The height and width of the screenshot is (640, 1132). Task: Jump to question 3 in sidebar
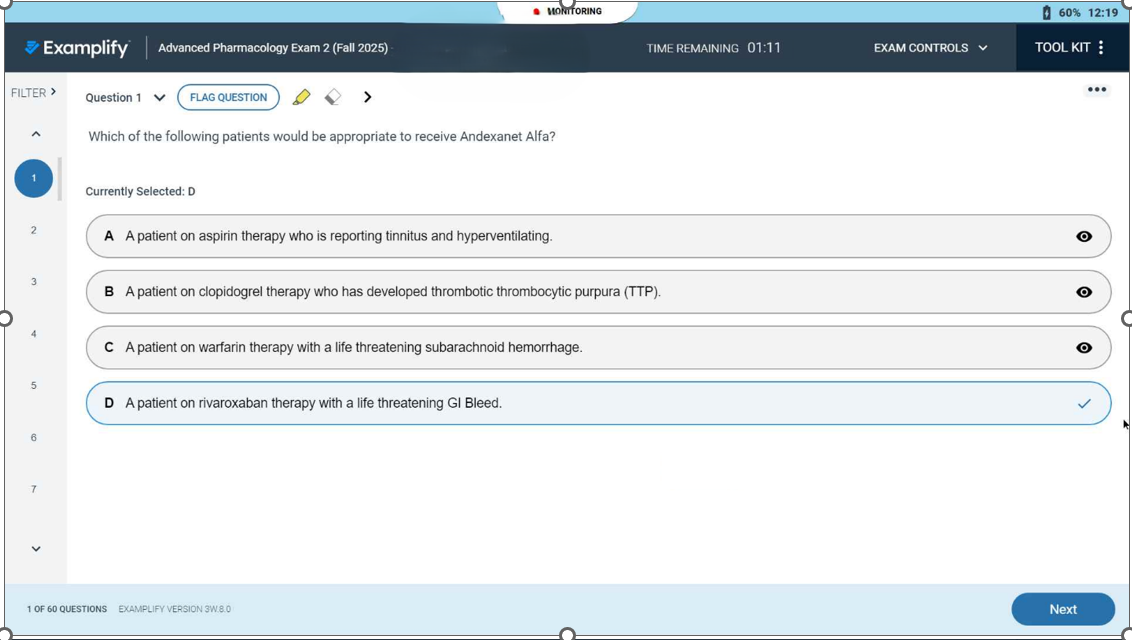point(34,282)
